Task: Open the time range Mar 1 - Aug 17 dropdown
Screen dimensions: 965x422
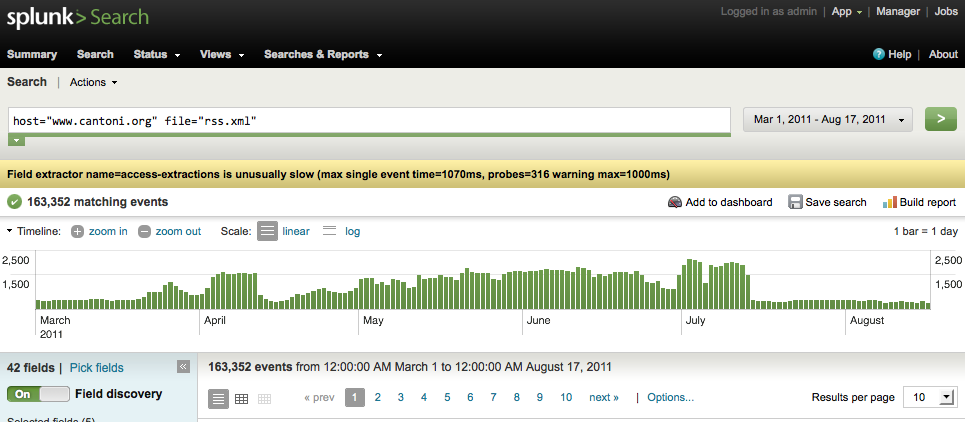Action: coord(828,120)
